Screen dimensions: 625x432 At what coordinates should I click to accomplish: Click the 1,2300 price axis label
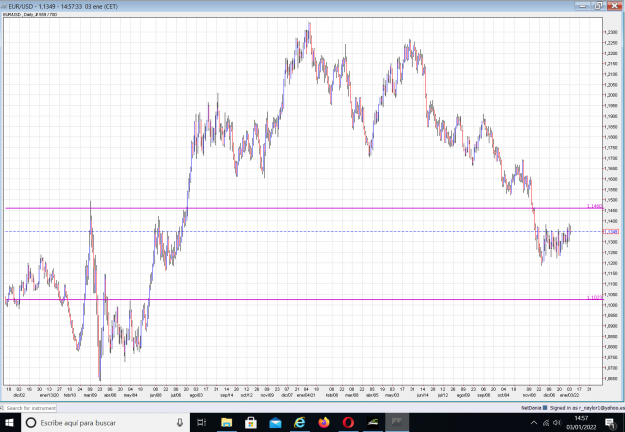(x=610, y=32)
